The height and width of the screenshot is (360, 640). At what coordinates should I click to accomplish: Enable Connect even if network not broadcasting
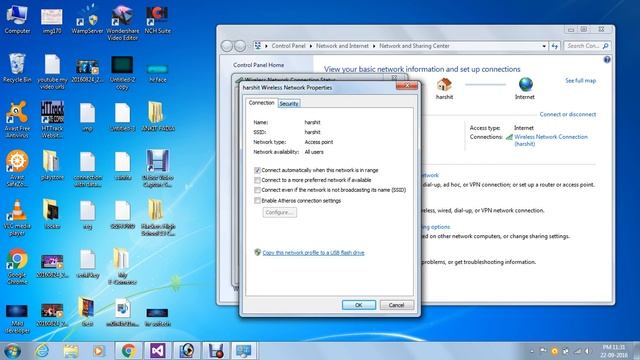257,190
